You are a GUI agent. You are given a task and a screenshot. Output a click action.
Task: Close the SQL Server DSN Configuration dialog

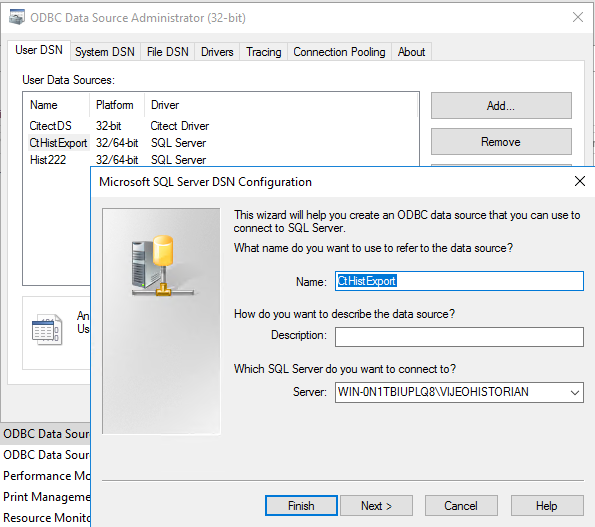[x=579, y=181]
